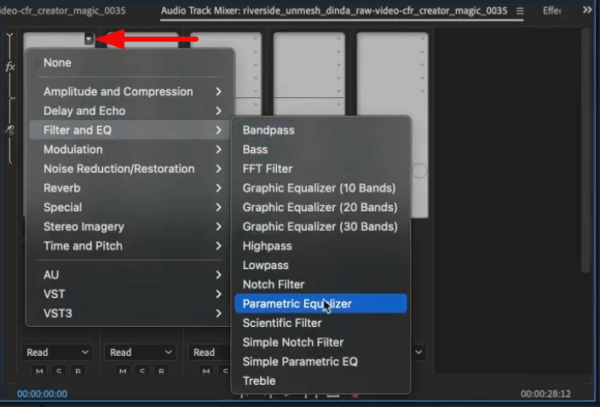The height and width of the screenshot is (407, 600).
Task: Expand the Amplitude and Compression submenu
Action: click(130, 92)
